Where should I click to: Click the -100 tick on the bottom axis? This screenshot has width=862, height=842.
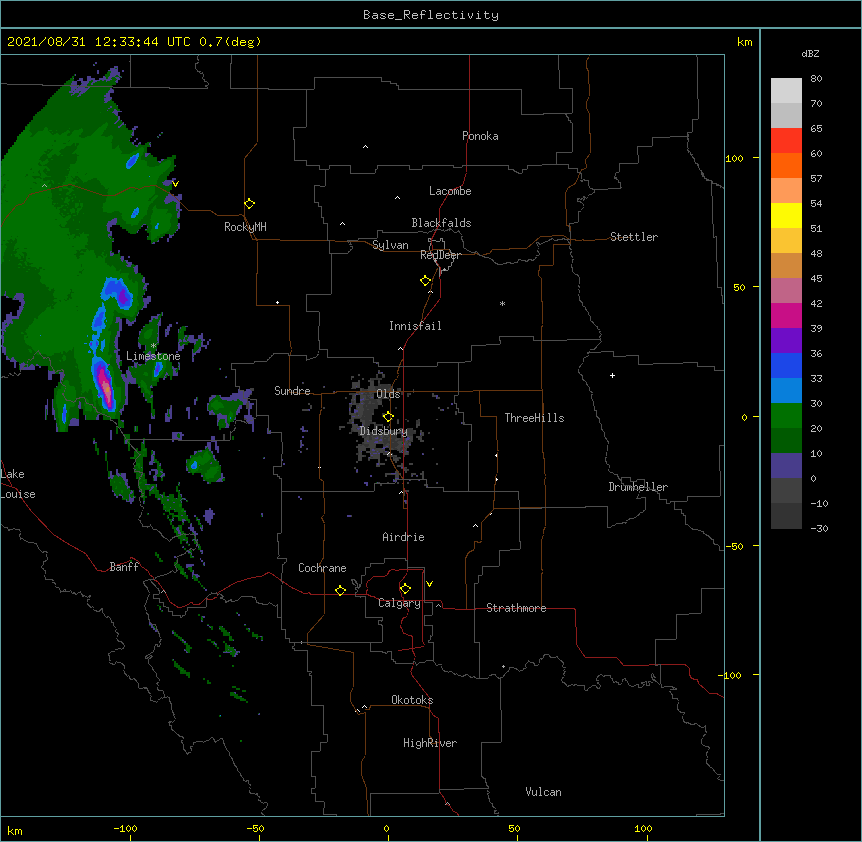click(125, 829)
